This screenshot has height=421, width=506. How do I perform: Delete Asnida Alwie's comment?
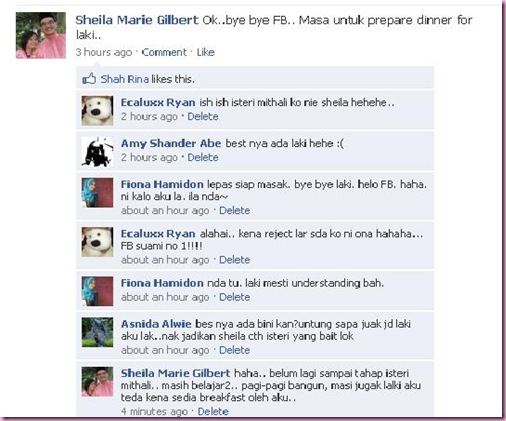(234, 350)
